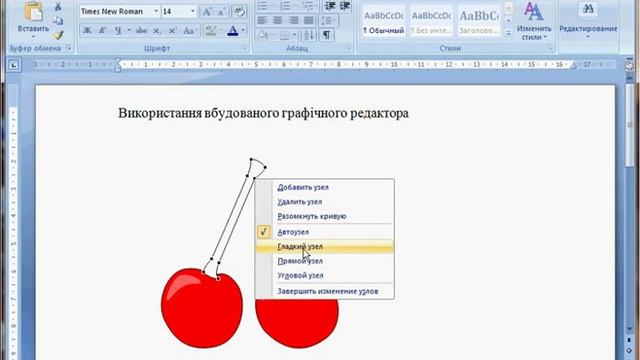Screen dimensions: 640x360
Task: Apply the Обычный style
Action: pos(383,21)
